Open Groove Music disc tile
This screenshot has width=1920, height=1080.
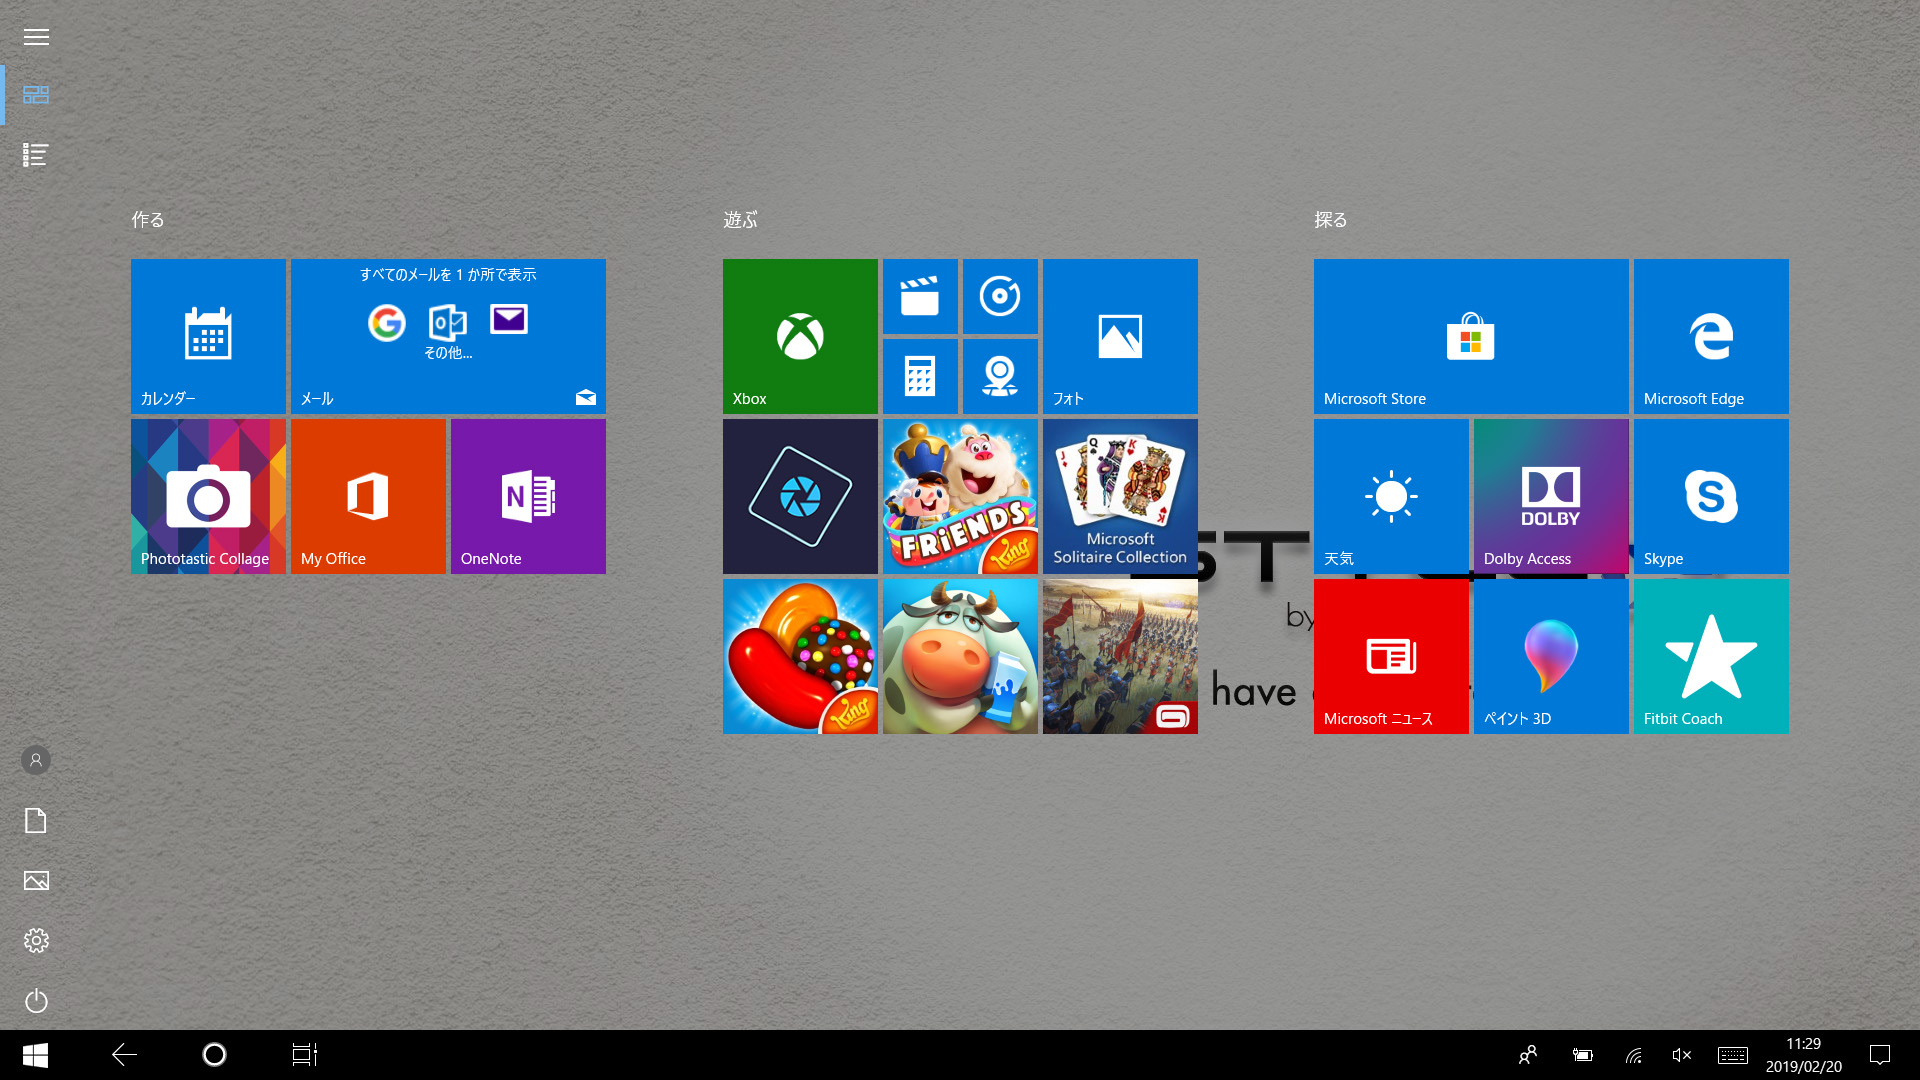point(1000,297)
